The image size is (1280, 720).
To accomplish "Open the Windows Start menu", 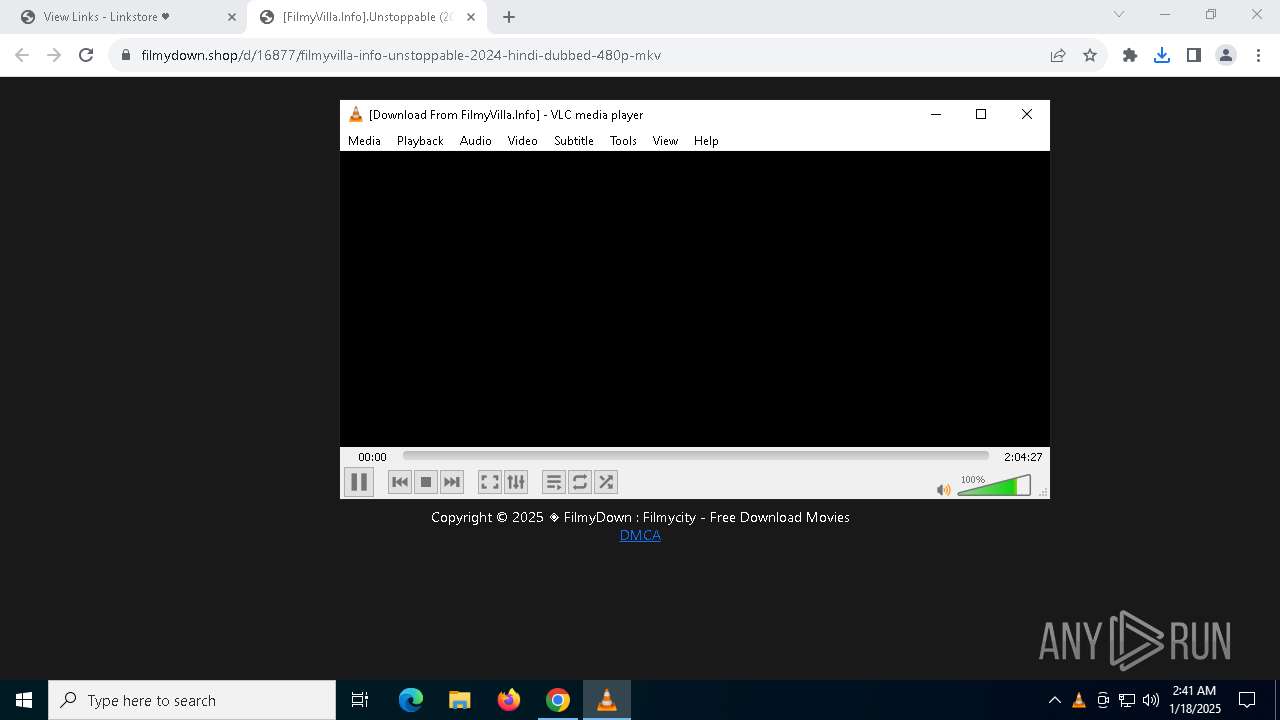I will tap(24, 700).
